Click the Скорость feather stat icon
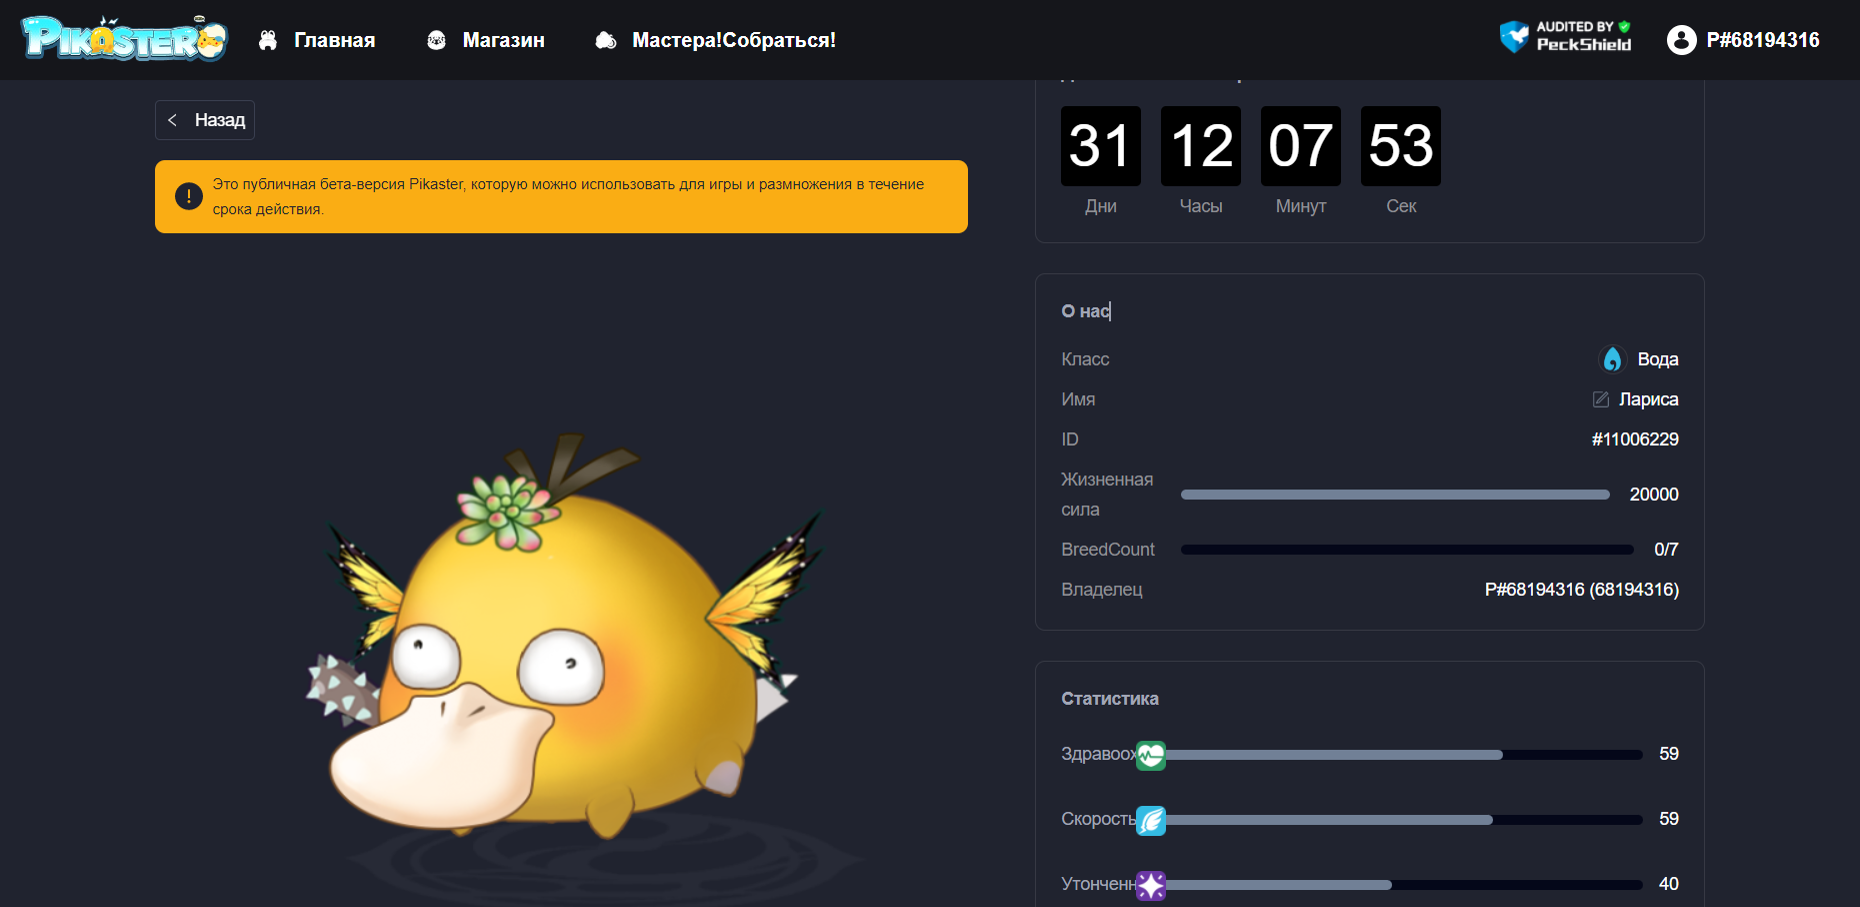This screenshot has width=1860, height=907. click(x=1151, y=820)
